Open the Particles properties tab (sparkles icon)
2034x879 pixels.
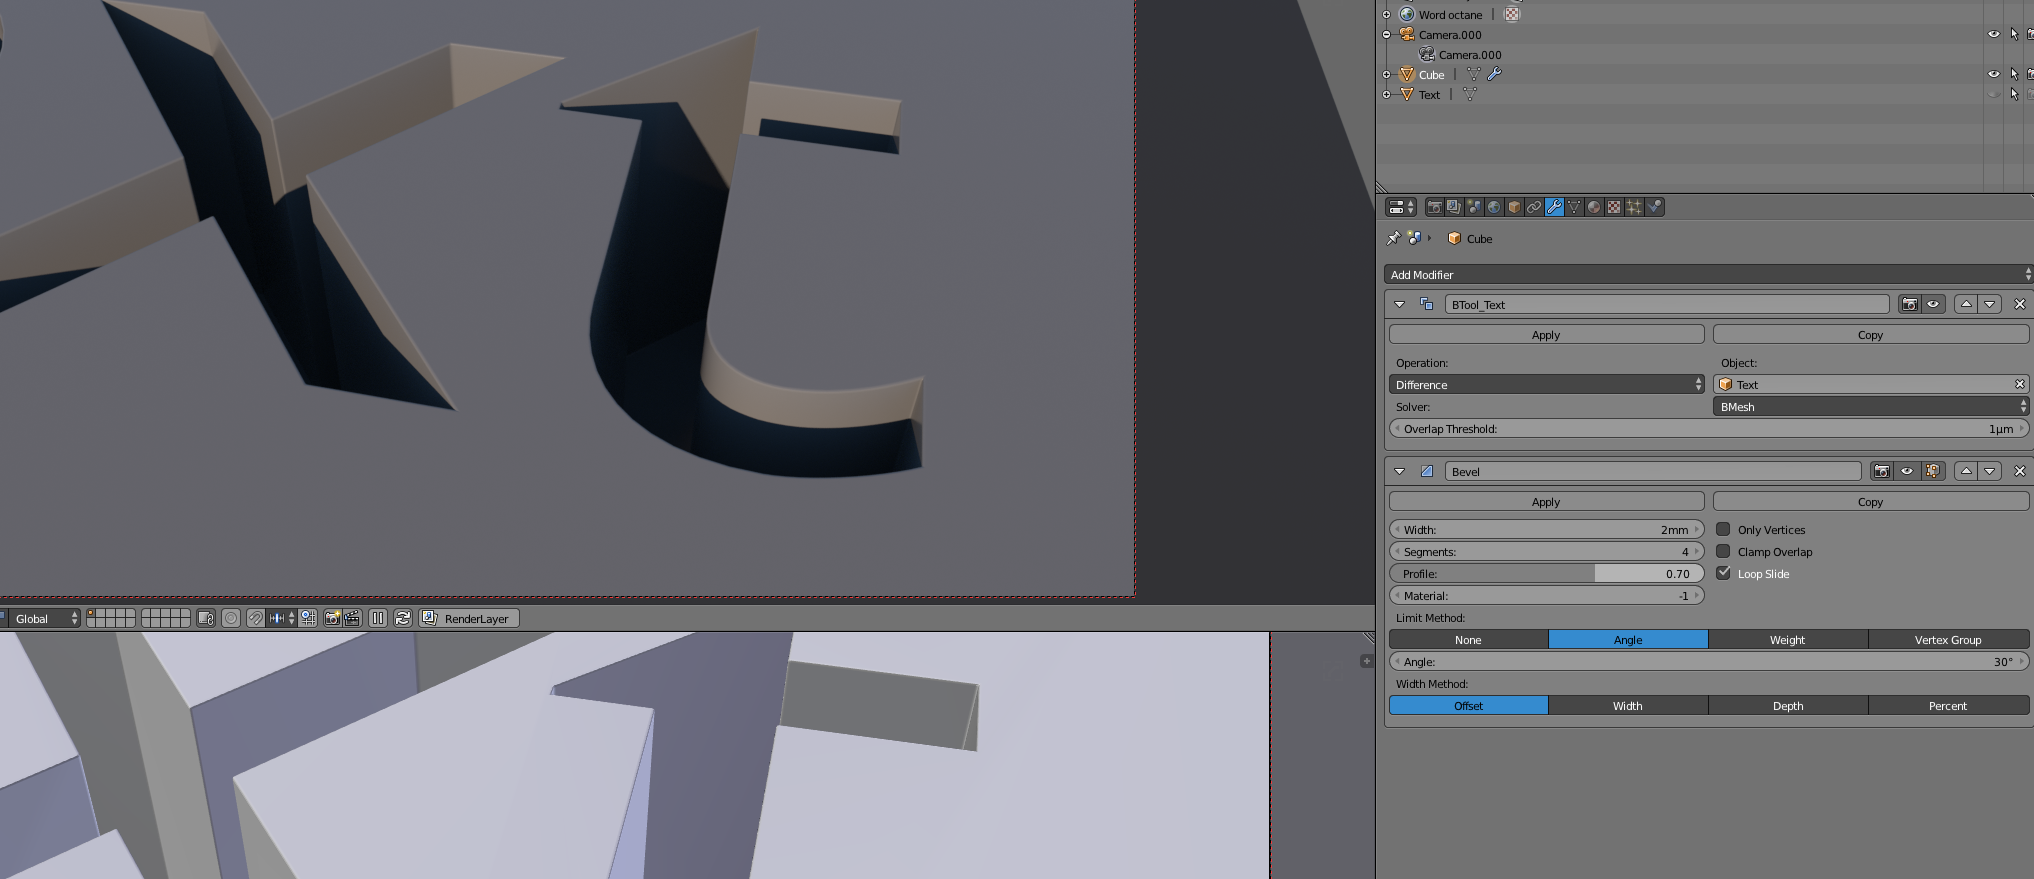coord(1634,207)
